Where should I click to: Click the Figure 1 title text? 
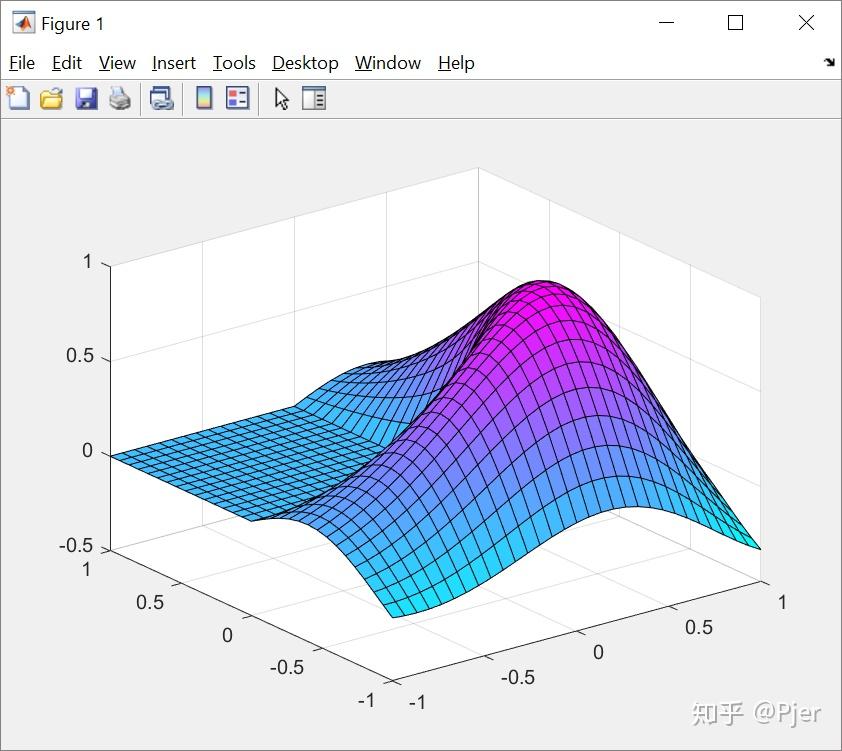[72, 24]
